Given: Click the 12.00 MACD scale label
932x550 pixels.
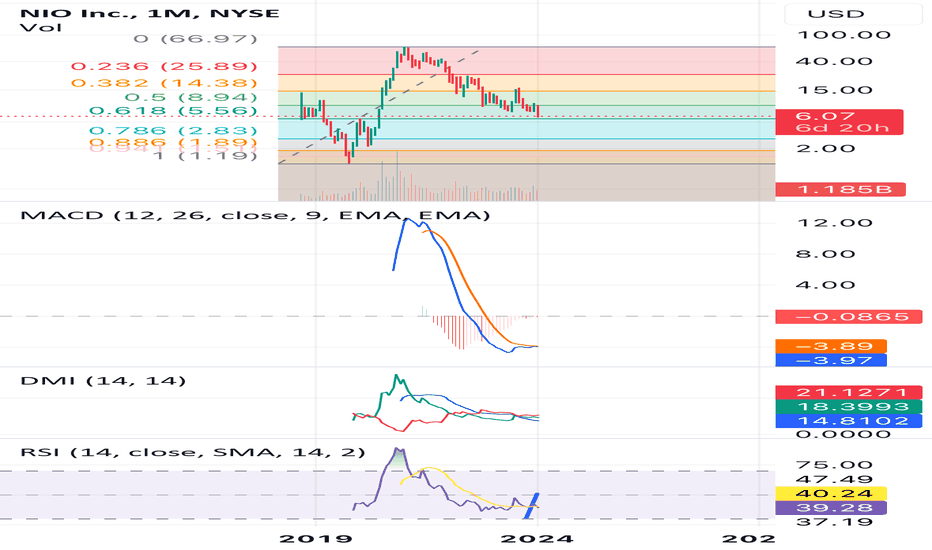Looking at the screenshot, I should pos(834,223).
